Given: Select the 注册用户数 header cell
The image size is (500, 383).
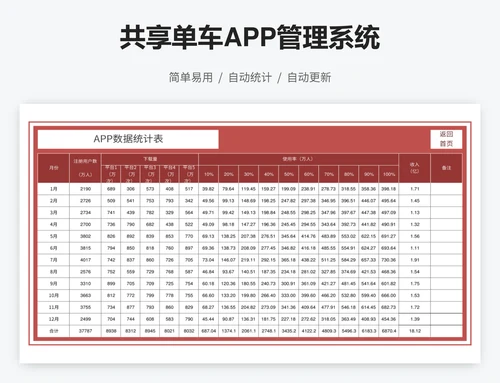Looking at the screenshot, I should click(85, 168).
